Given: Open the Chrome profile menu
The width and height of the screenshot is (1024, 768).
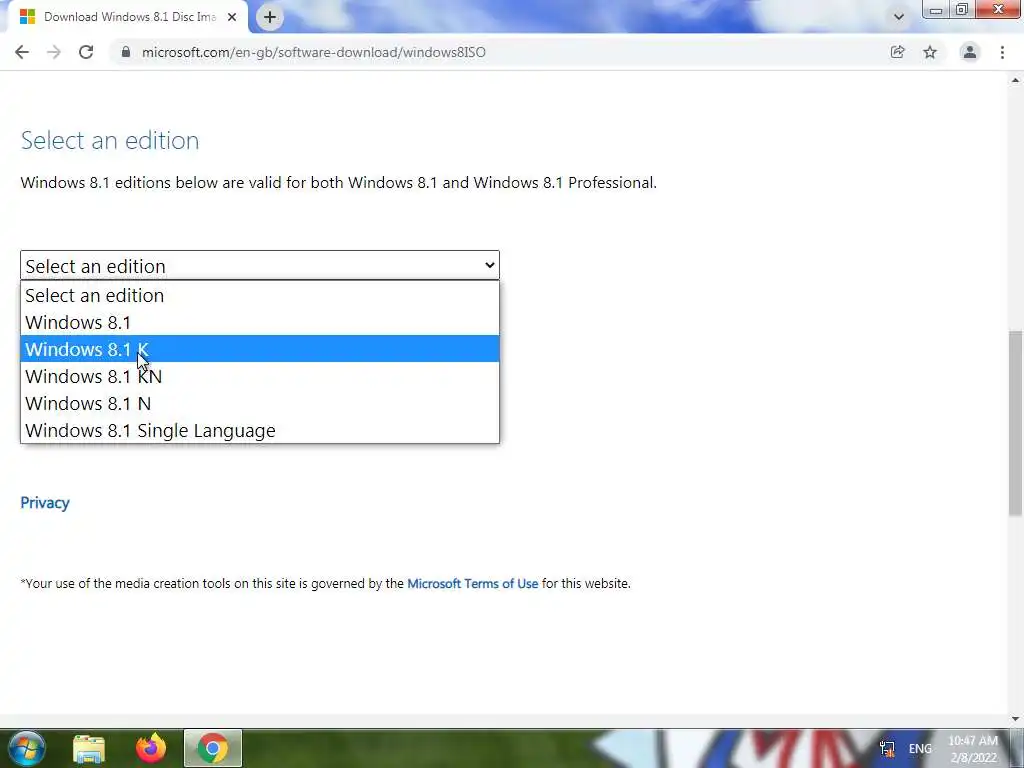Looking at the screenshot, I should point(970,52).
